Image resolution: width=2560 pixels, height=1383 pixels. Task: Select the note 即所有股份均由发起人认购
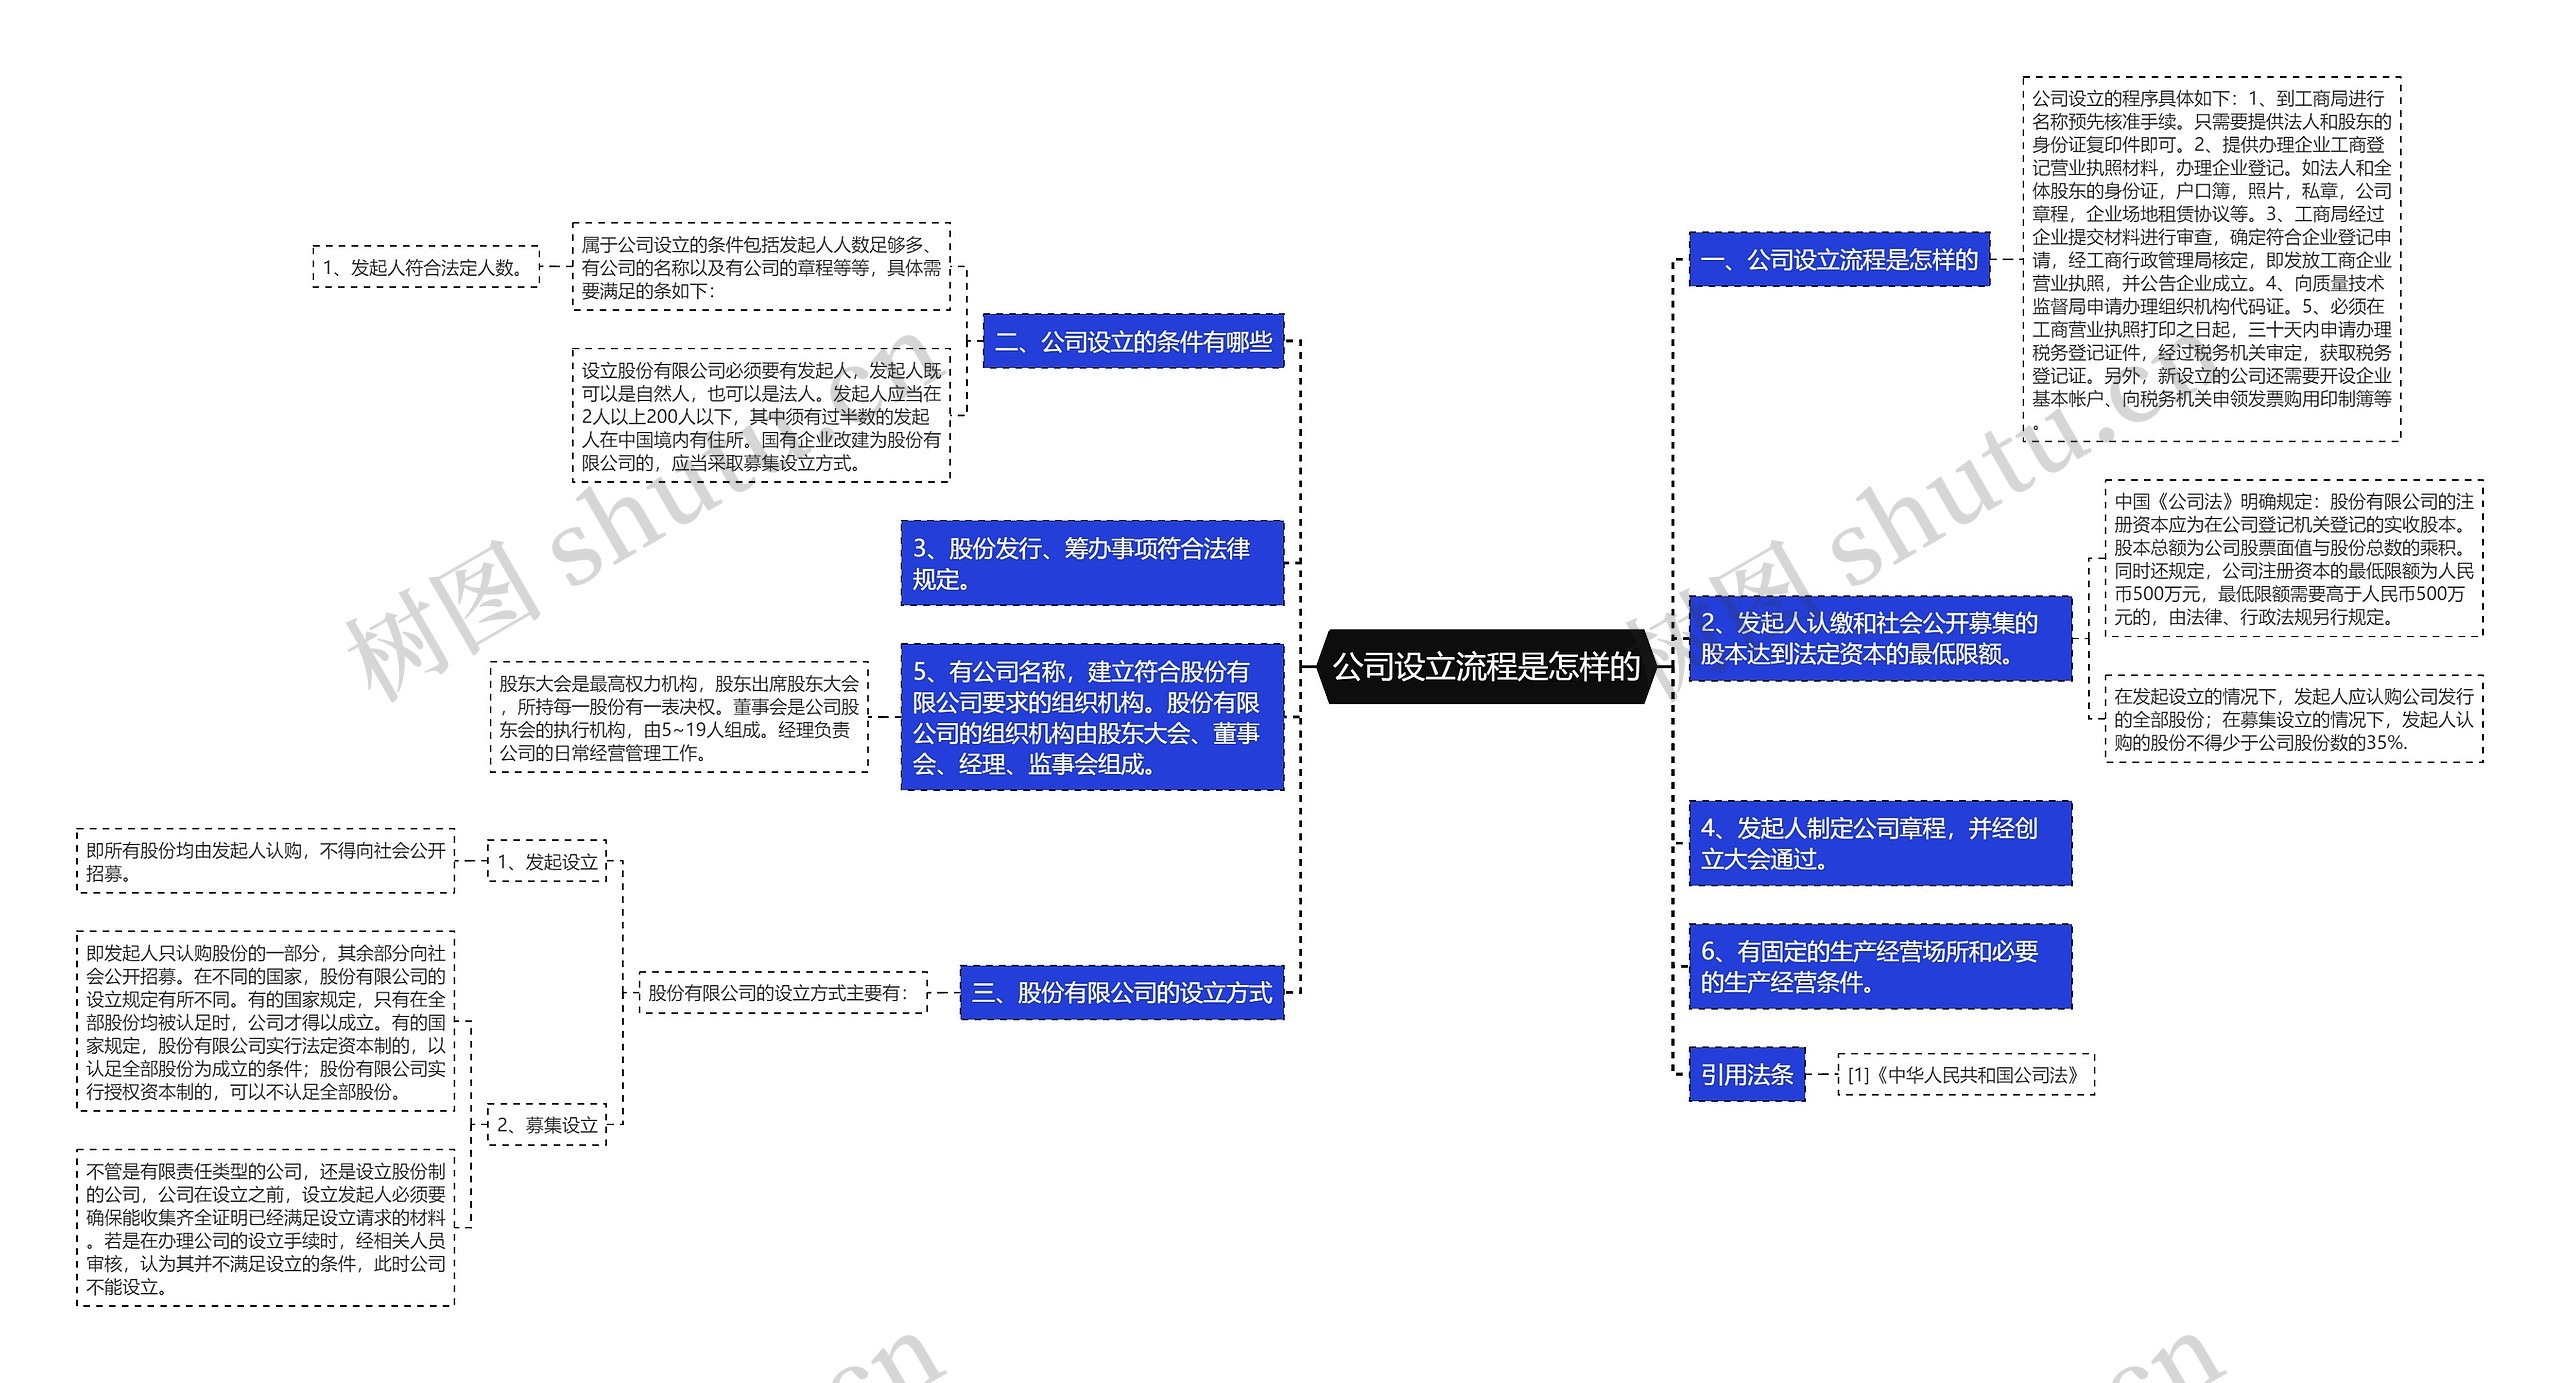click(x=266, y=861)
